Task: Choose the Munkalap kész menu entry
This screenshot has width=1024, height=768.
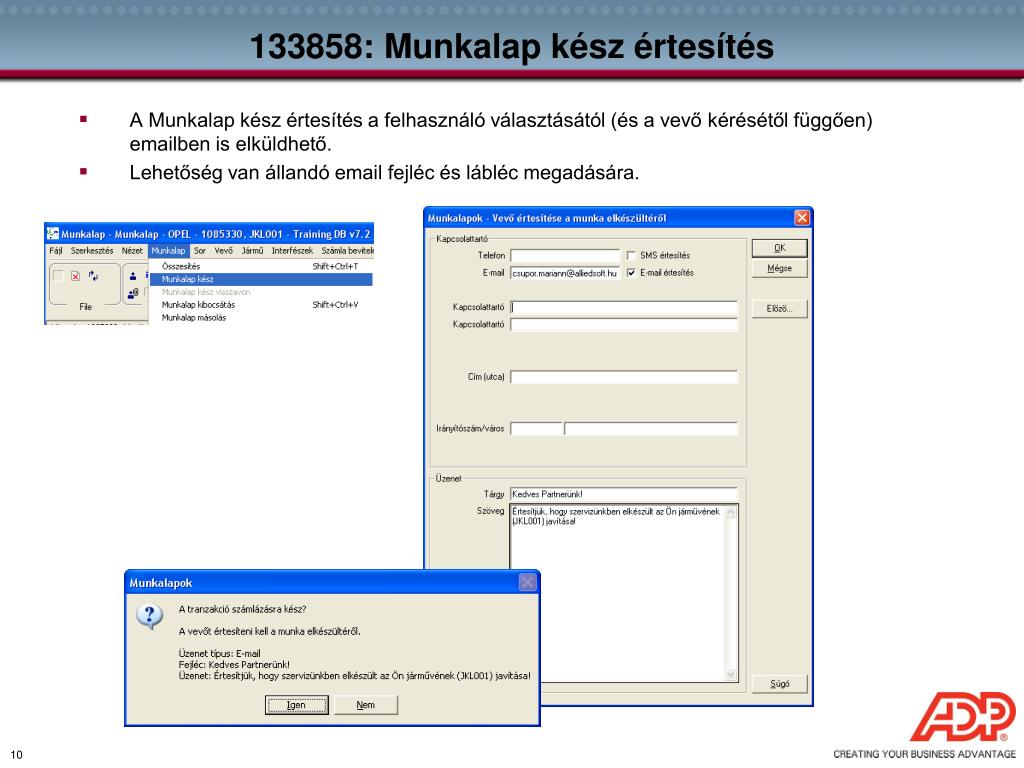Action: (261, 280)
